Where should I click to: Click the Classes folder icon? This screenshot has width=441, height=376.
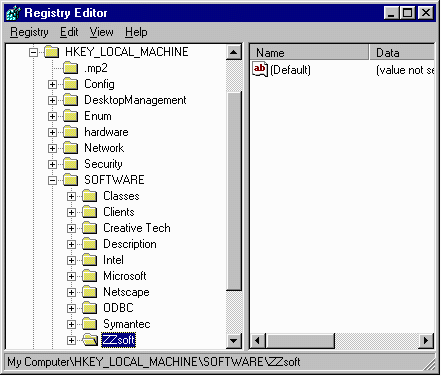click(90, 196)
